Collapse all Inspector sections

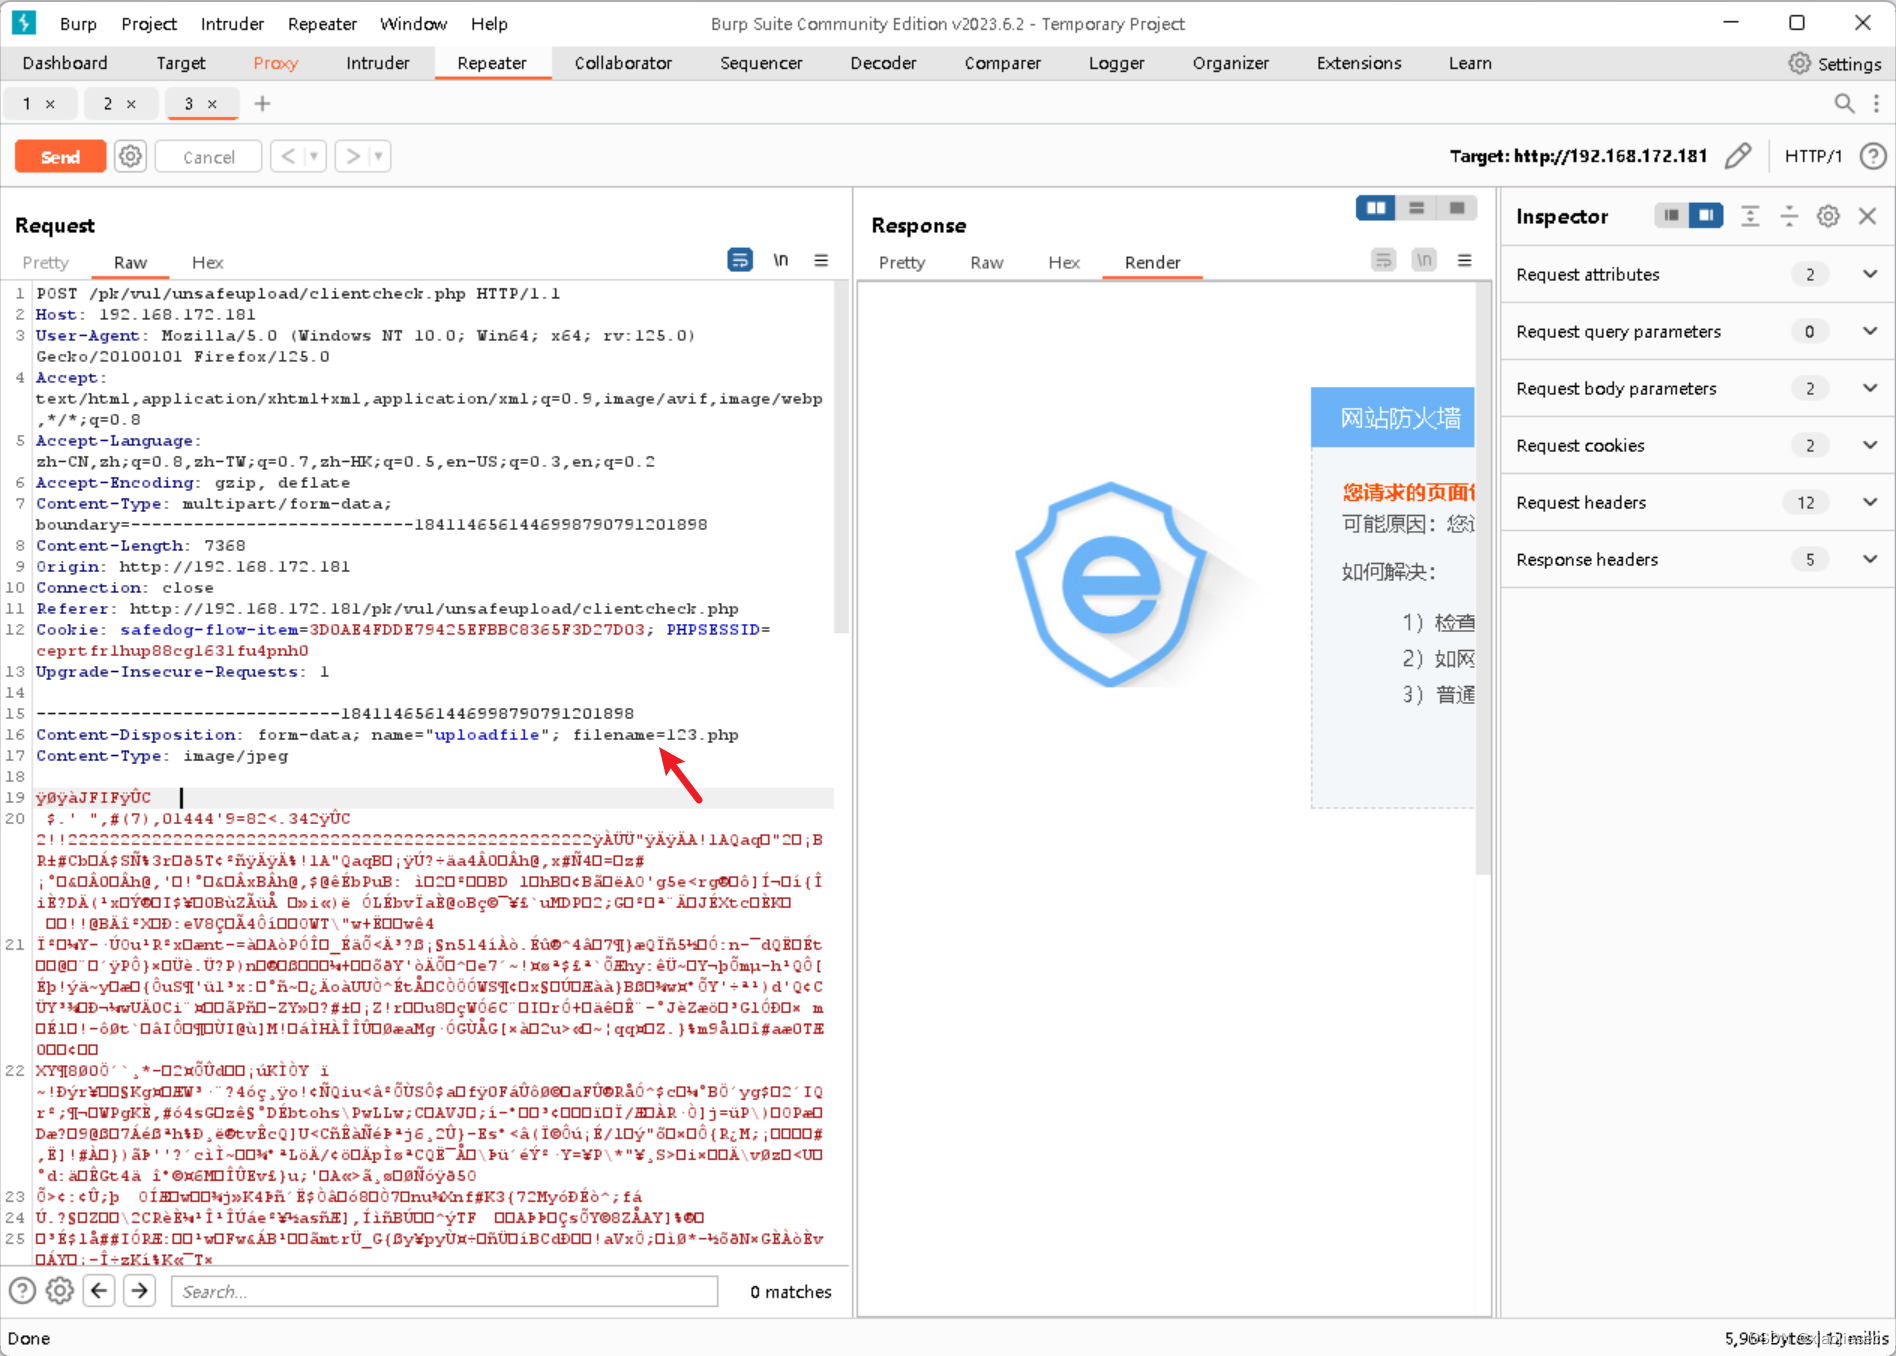1789,216
